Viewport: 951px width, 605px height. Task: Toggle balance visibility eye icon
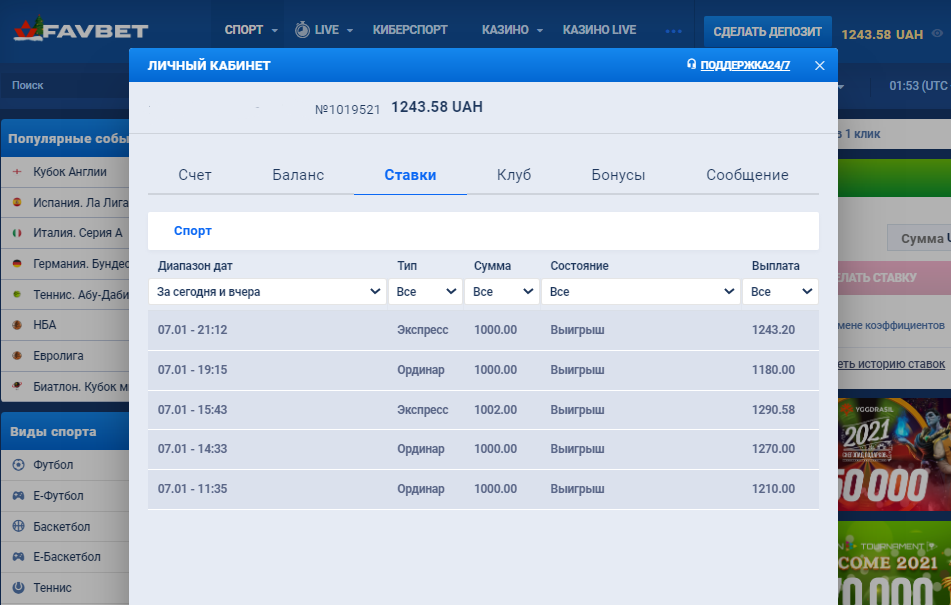point(937,34)
